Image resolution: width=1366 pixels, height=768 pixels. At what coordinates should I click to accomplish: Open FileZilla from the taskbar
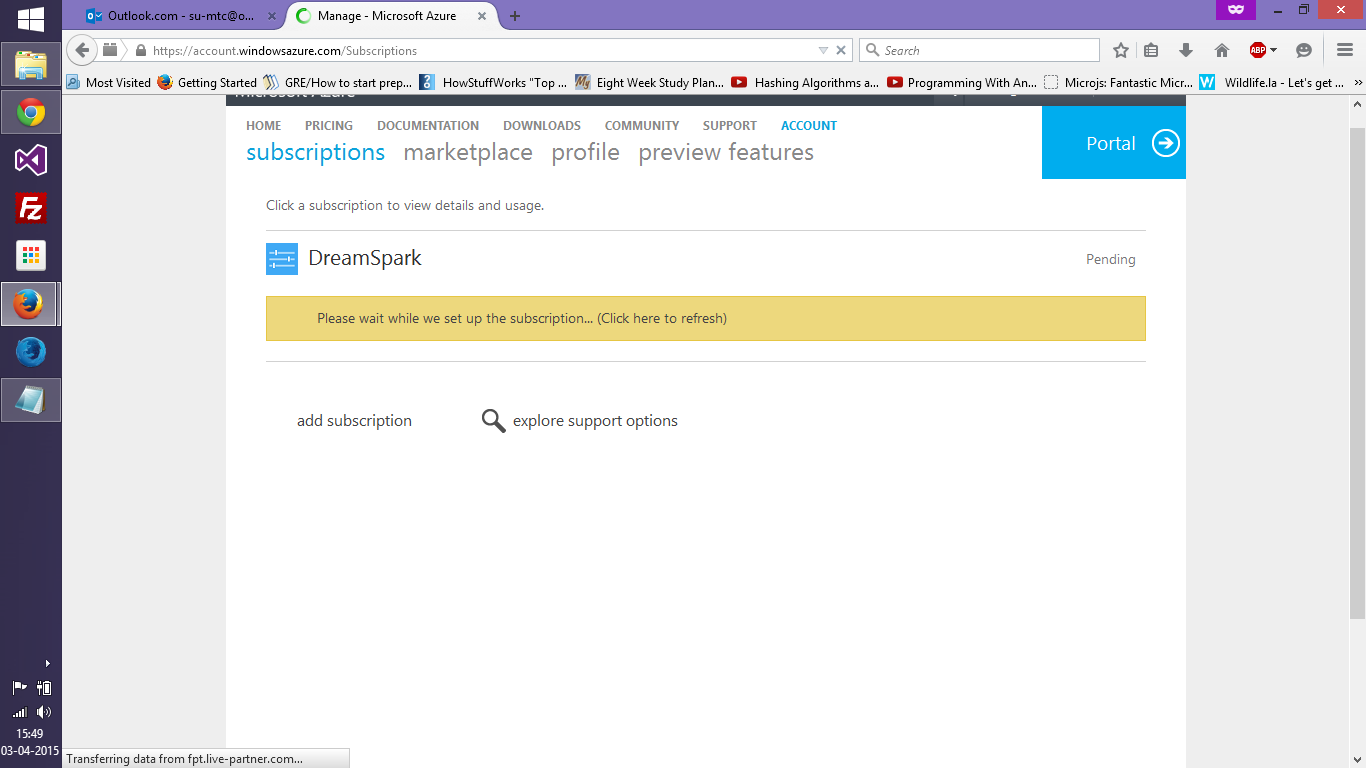[30, 208]
